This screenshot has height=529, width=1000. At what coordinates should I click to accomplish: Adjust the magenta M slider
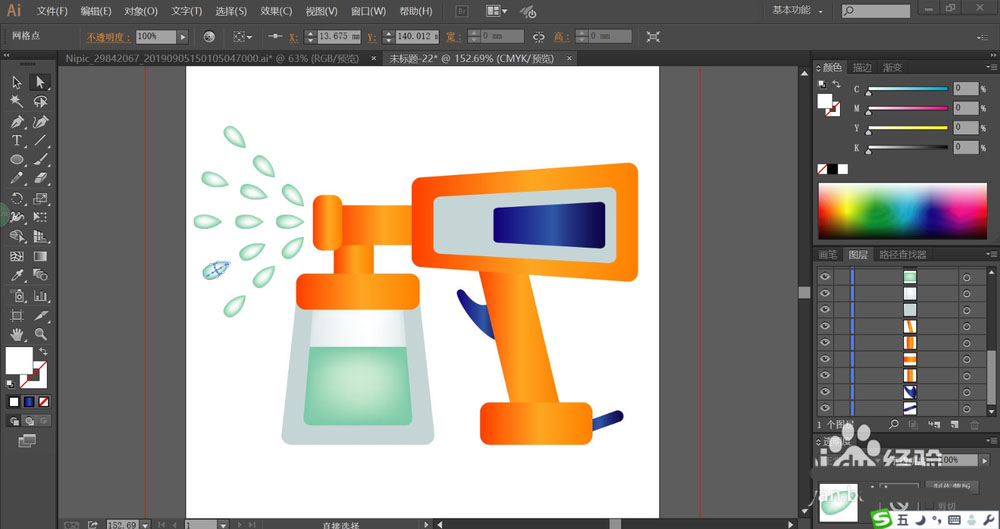pyautogui.click(x=908, y=108)
